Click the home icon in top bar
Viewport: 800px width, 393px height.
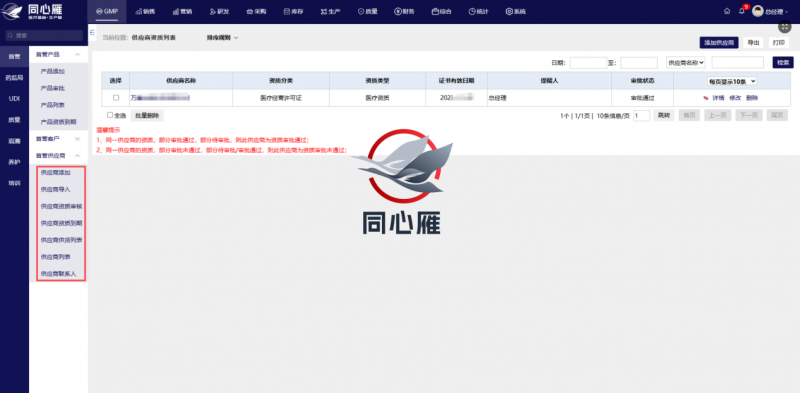[727, 11]
